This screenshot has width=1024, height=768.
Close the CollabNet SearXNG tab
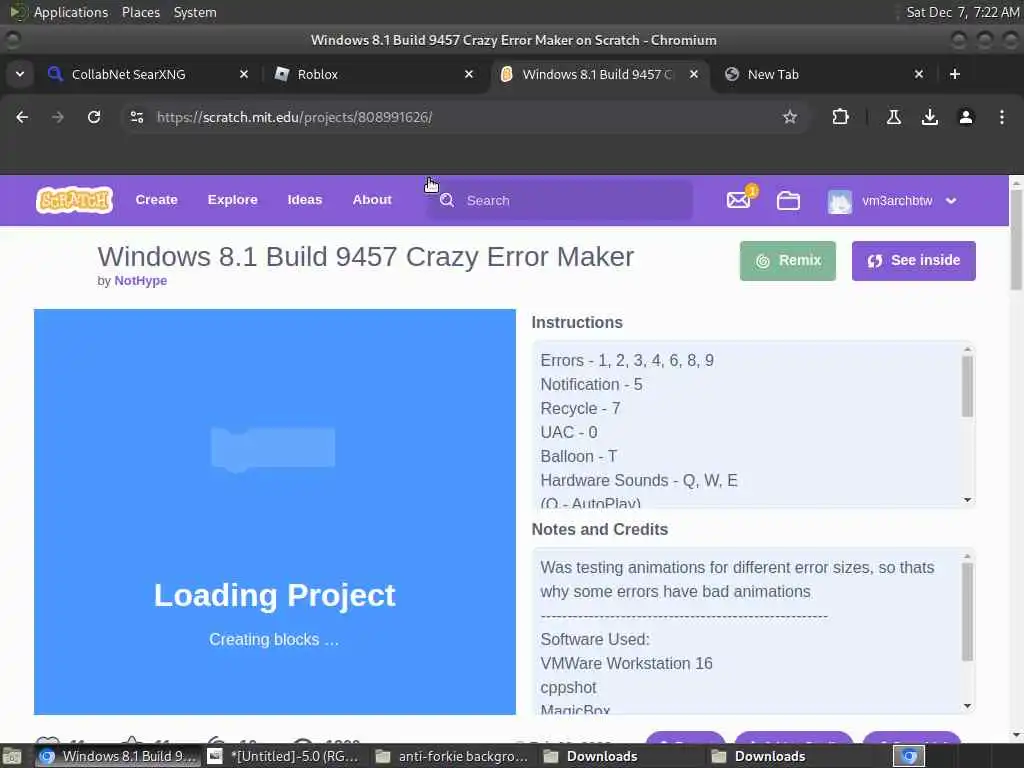pyautogui.click(x=244, y=74)
